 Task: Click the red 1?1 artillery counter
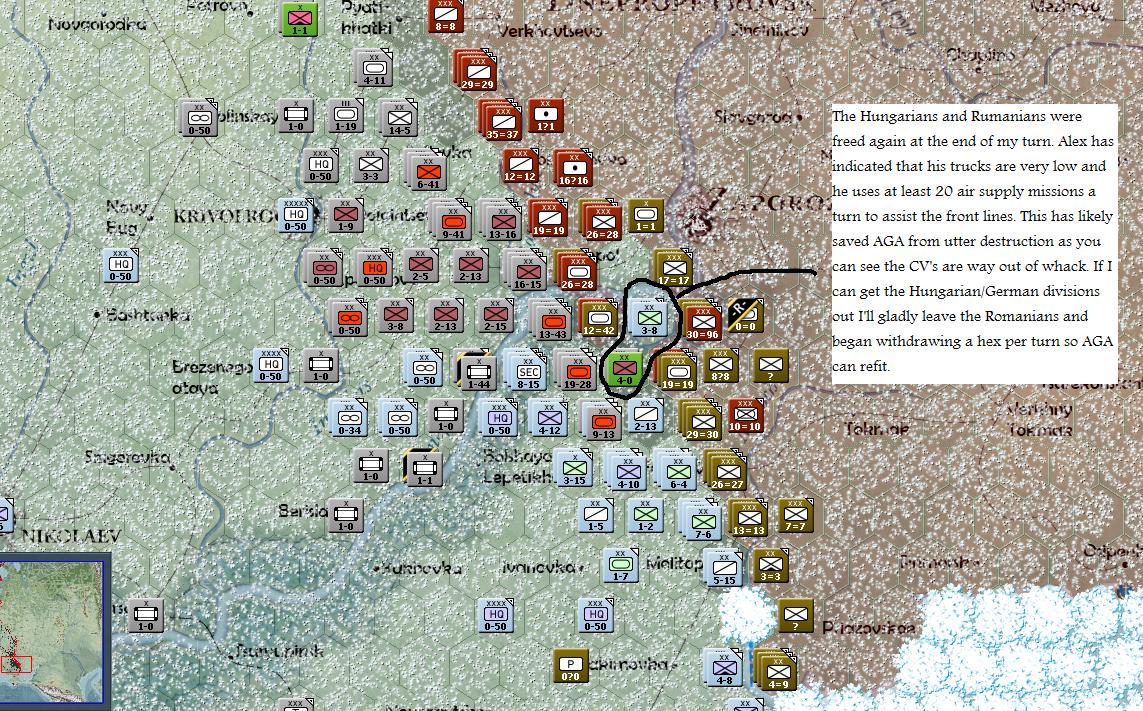[x=546, y=116]
